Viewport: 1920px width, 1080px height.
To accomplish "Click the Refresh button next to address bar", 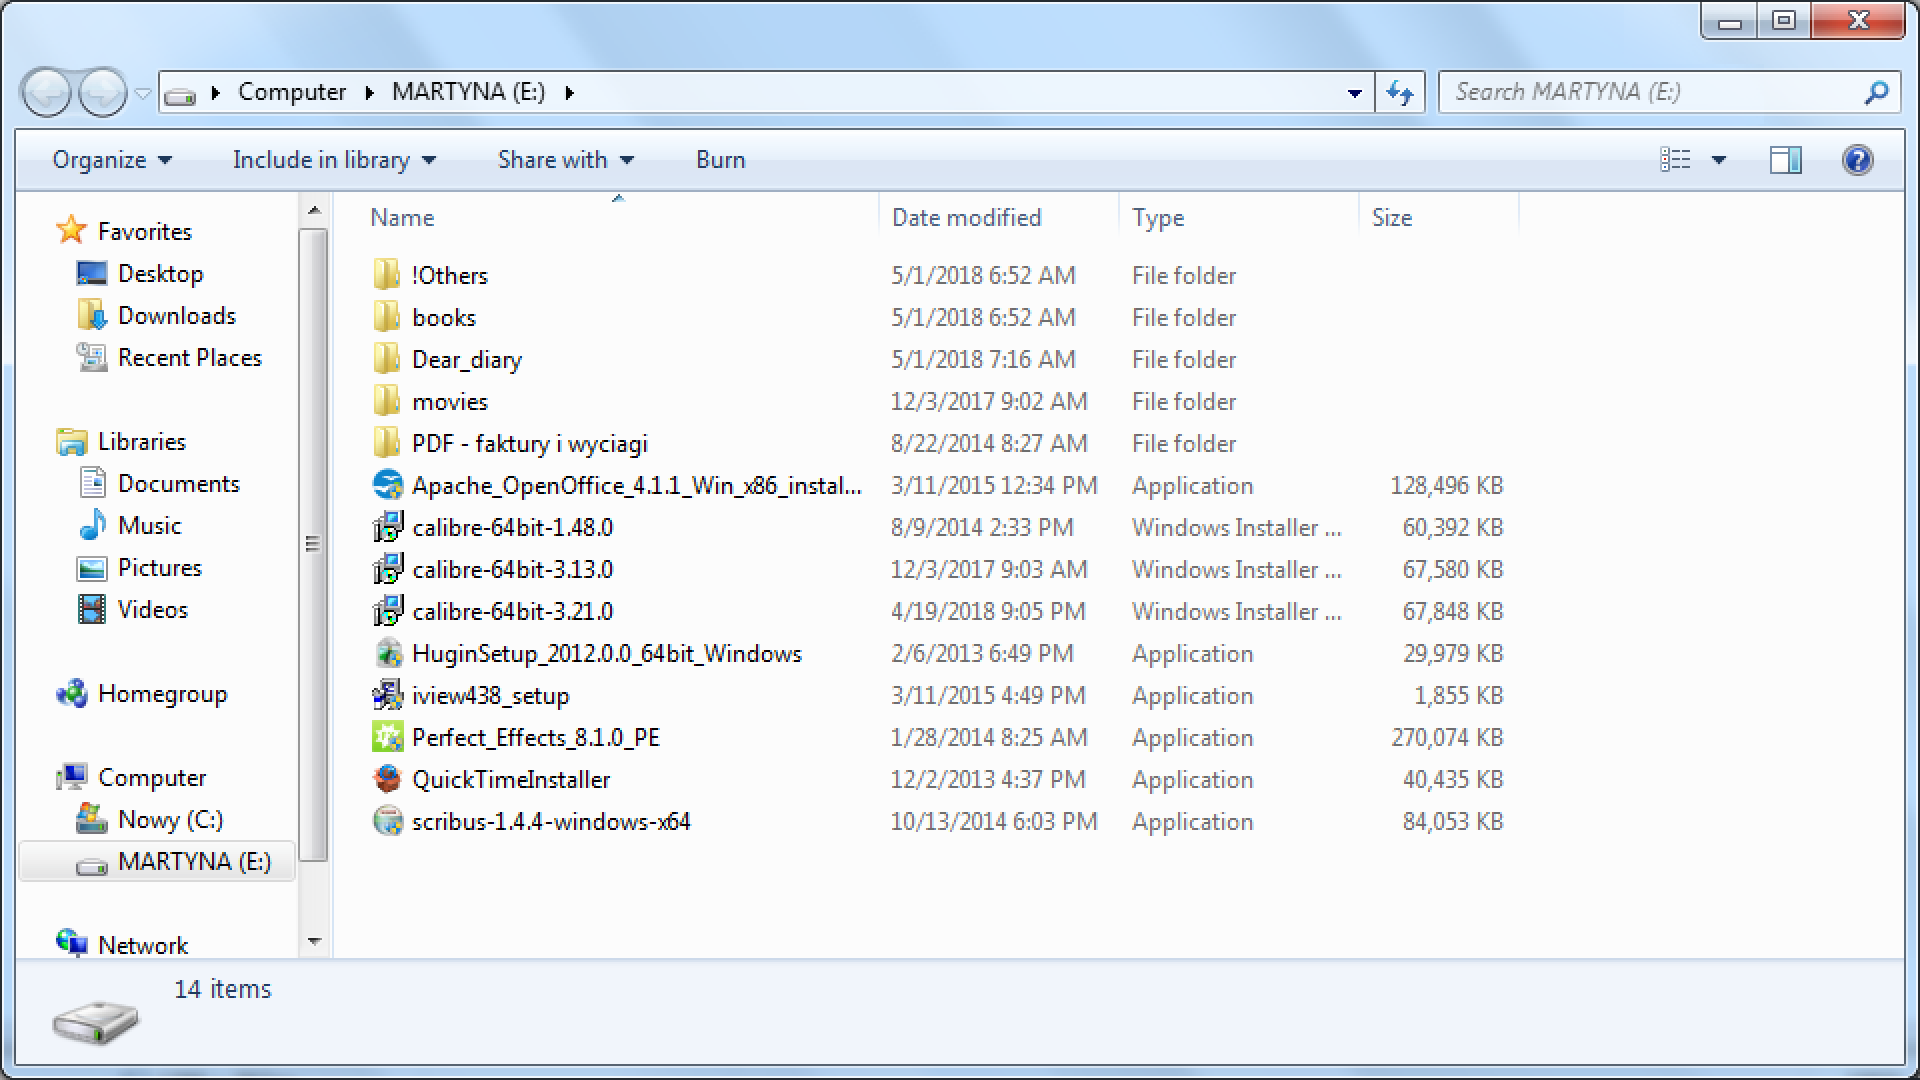I will [x=1400, y=93].
